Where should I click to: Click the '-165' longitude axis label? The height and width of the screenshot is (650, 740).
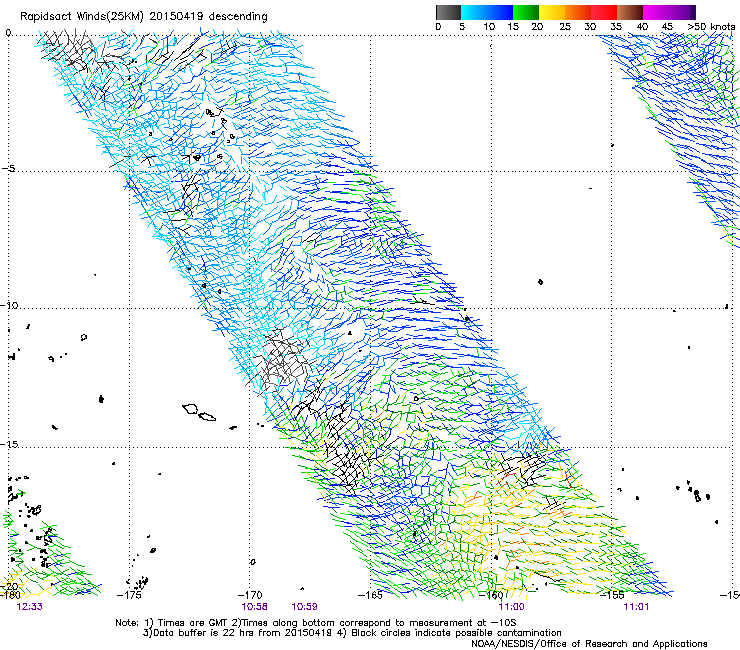370,595
